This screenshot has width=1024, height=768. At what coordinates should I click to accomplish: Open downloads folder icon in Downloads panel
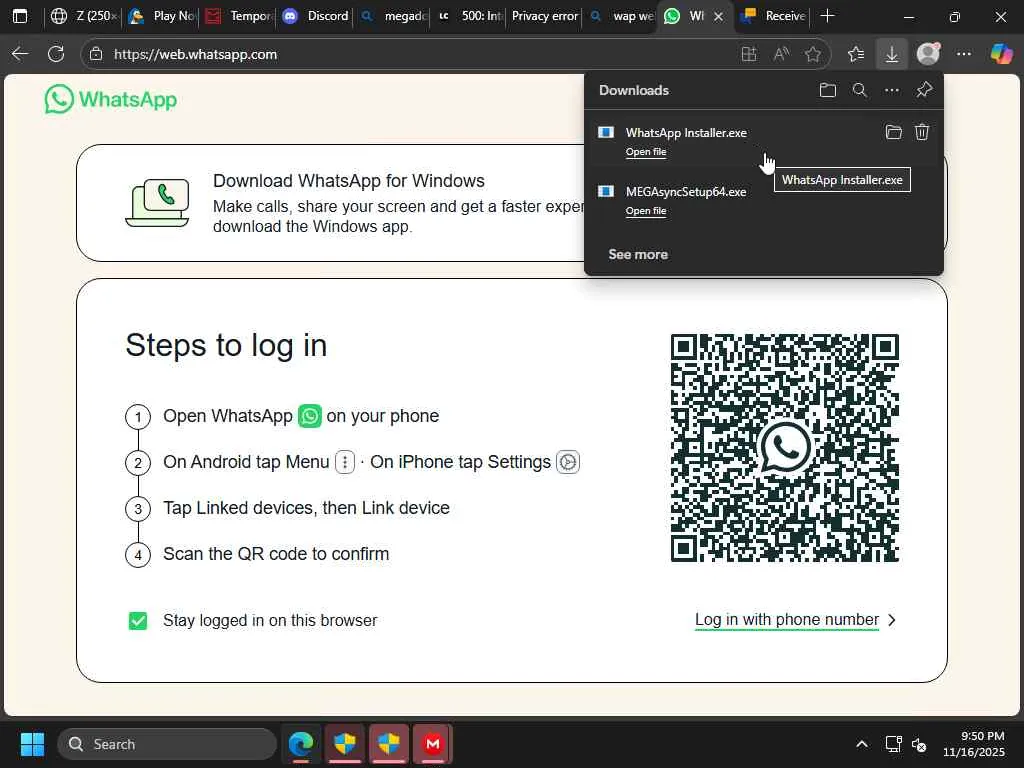coord(827,90)
